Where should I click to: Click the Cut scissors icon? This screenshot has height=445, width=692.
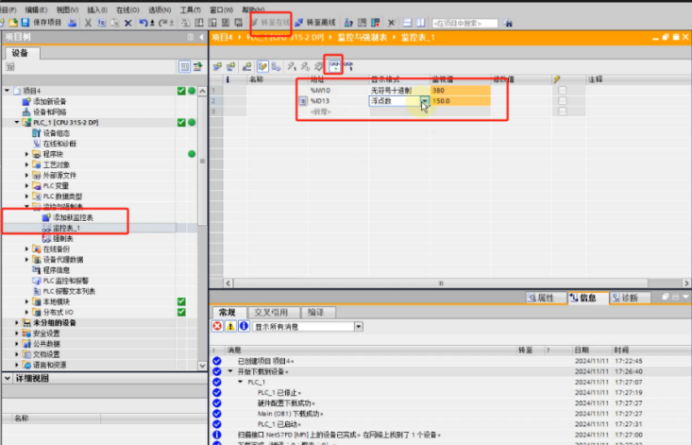click(x=88, y=23)
